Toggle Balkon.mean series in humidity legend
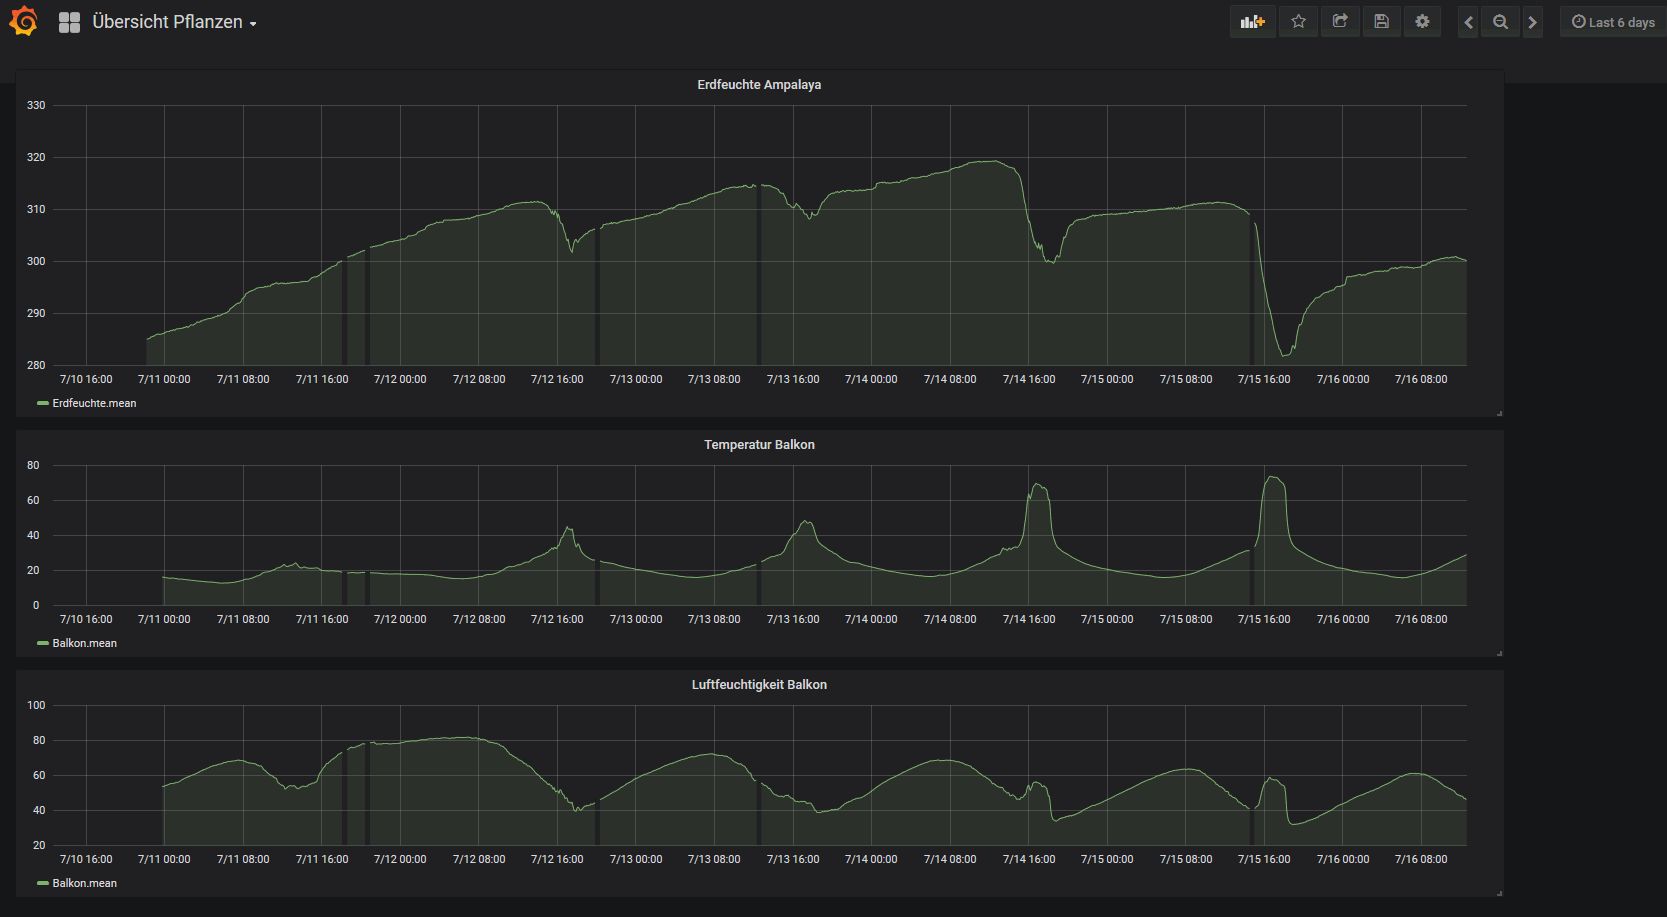Image resolution: width=1667 pixels, height=917 pixels. coord(84,883)
